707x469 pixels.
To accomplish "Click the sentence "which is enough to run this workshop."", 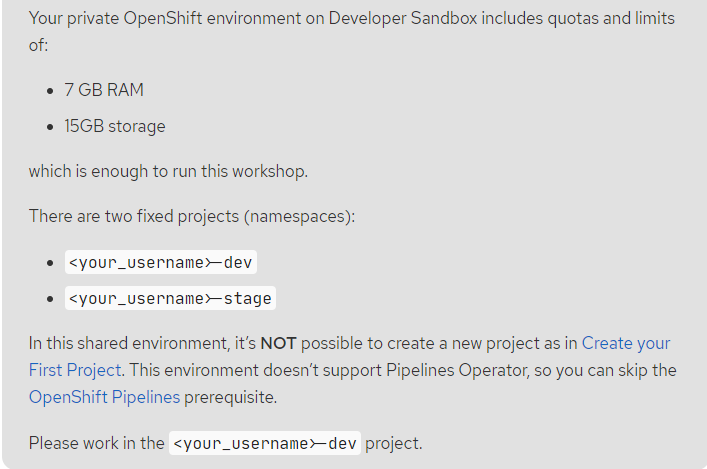I will point(168,172).
